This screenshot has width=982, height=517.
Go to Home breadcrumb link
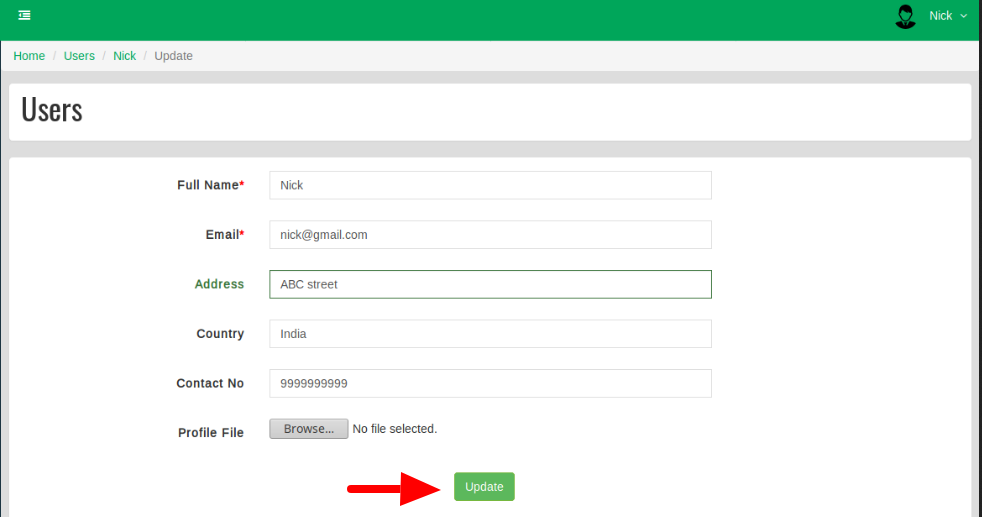[29, 56]
